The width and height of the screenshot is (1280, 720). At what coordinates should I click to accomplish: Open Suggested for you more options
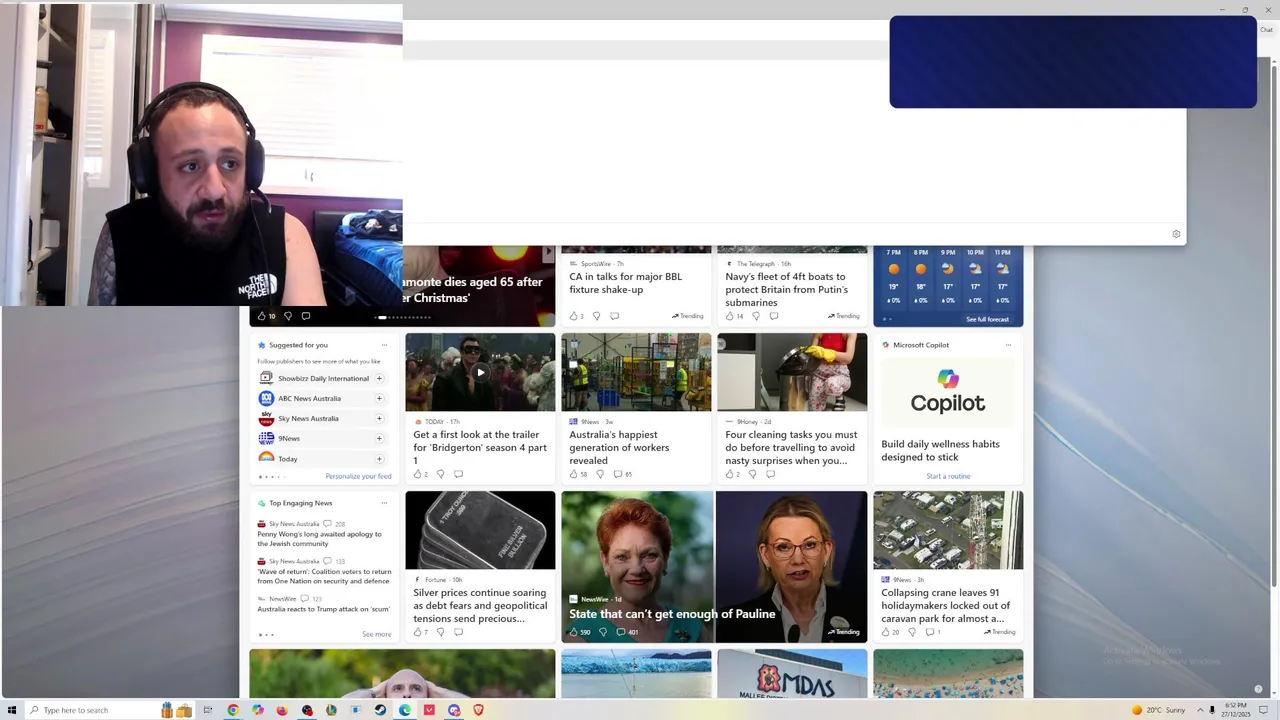384,345
